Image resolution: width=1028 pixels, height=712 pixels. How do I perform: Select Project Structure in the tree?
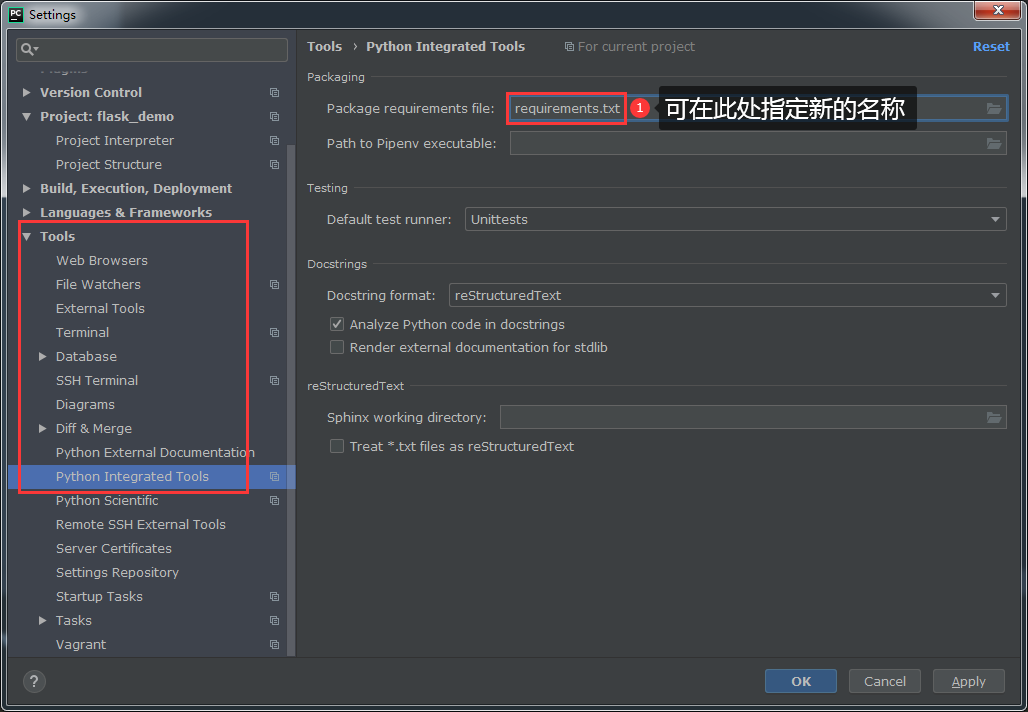pyautogui.click(x=109, y=165)
